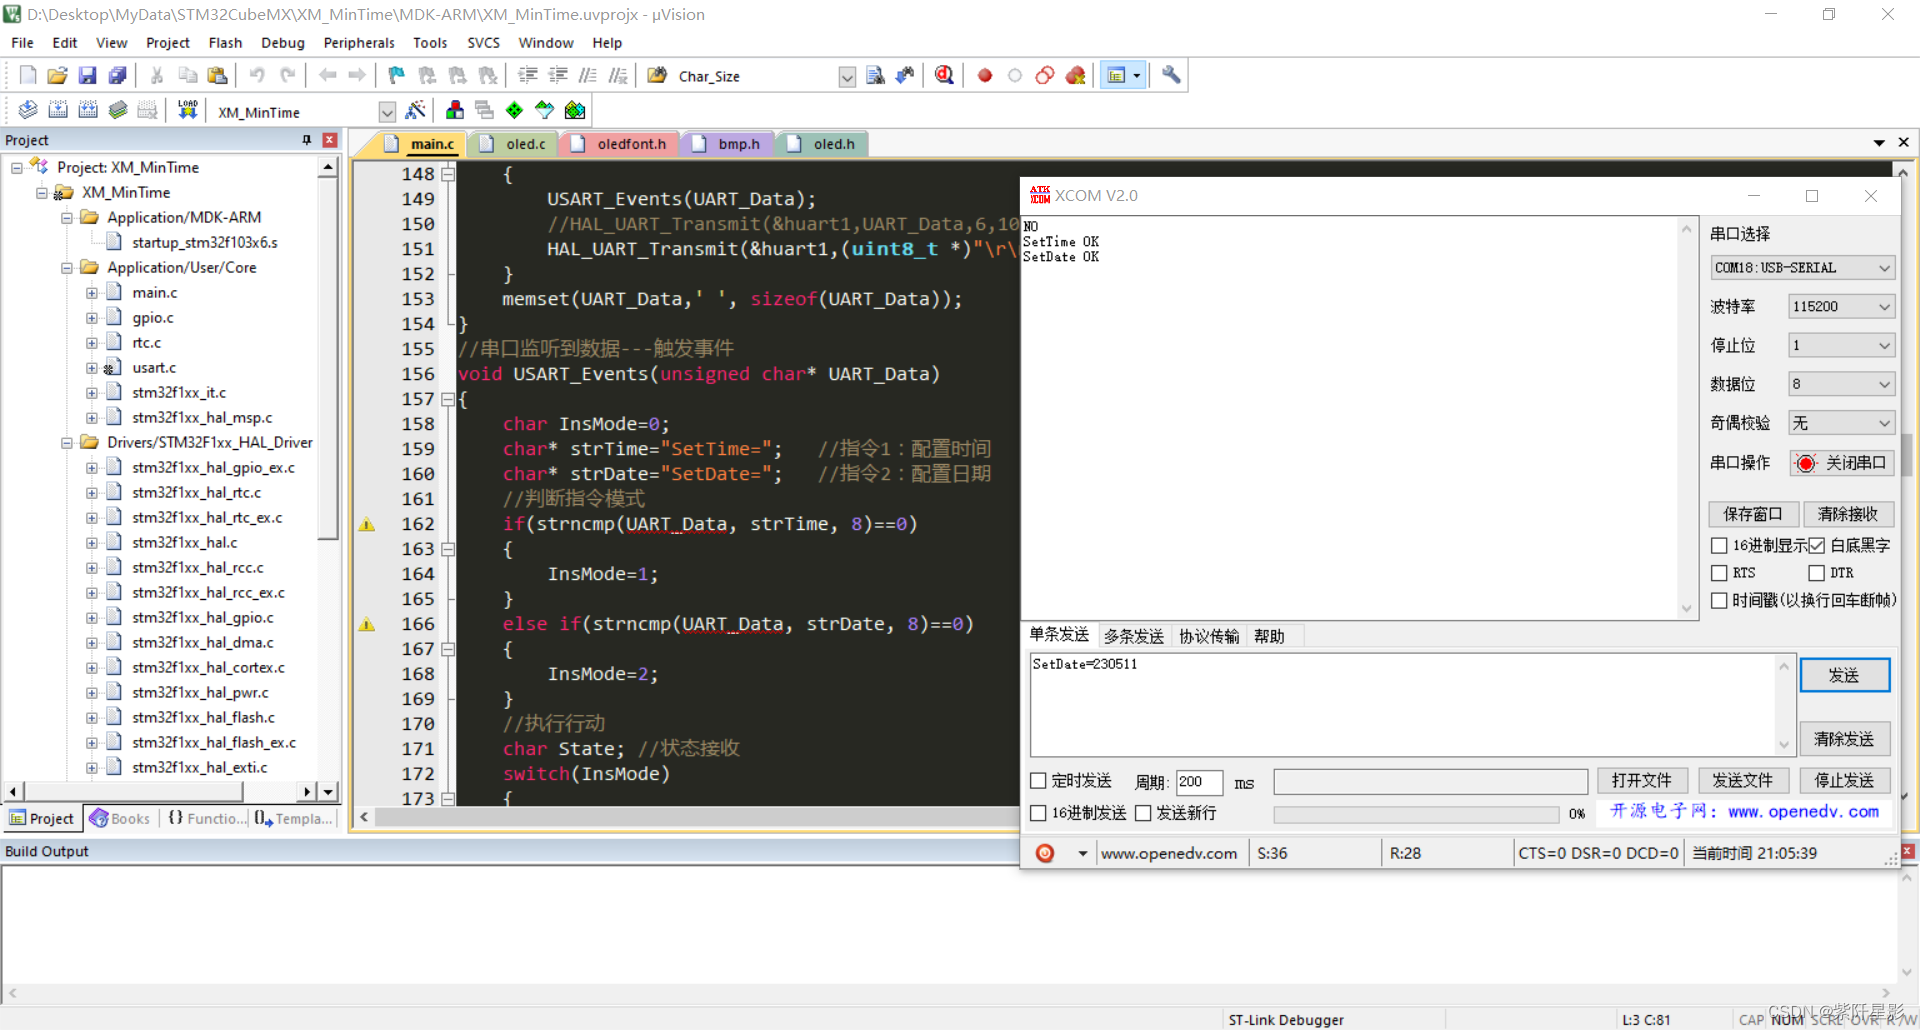Paste from clipboard toolbar icon
The width and height of the screenshot is (1920, 1030).
click(x=217, y=76)
